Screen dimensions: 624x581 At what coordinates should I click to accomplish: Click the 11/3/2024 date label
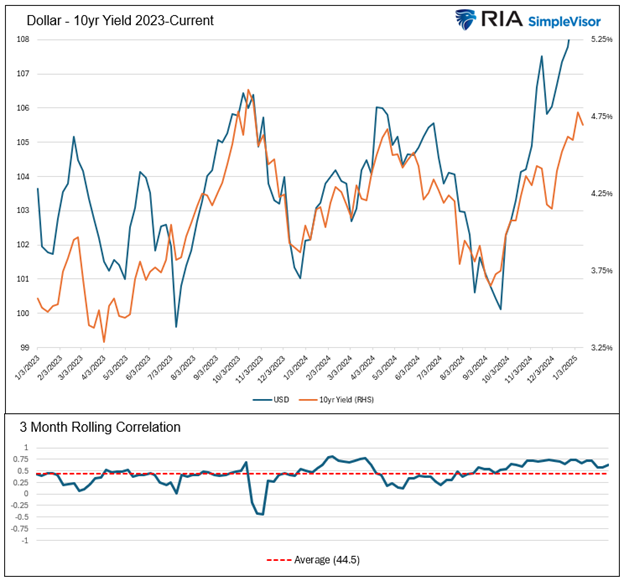pyautogui.click(x=519, y=368)
